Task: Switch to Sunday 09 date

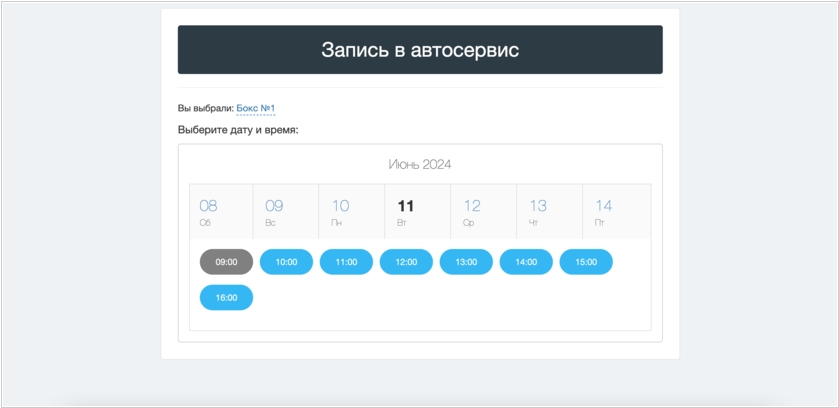Action: 286,212
